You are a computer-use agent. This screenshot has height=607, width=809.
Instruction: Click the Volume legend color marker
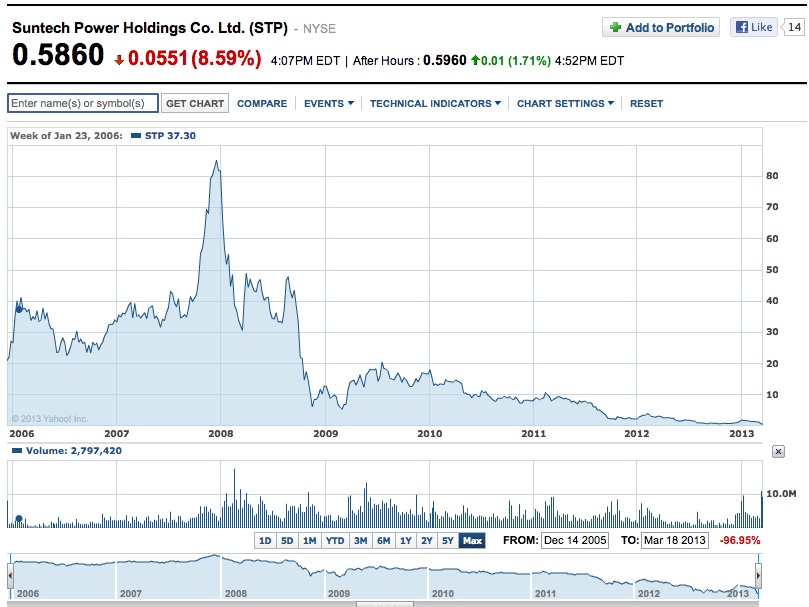tap(14, 451)
